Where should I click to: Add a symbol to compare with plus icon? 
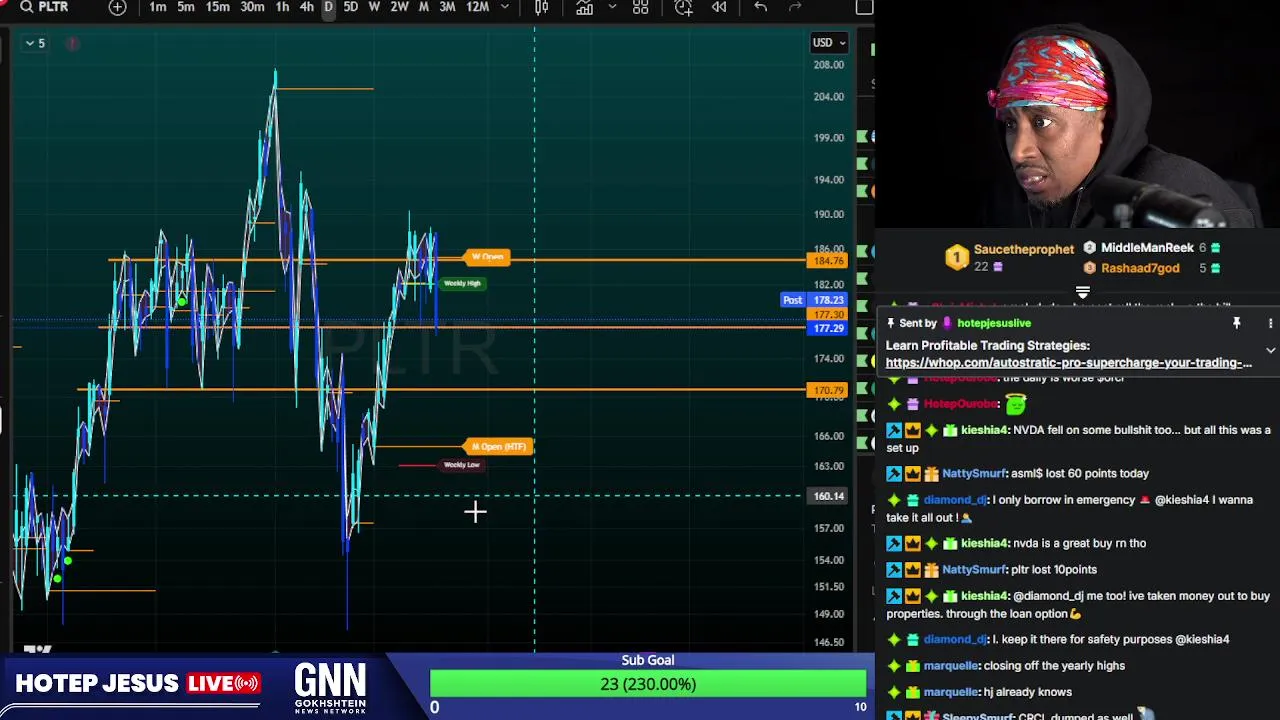(x=117, y=7)
